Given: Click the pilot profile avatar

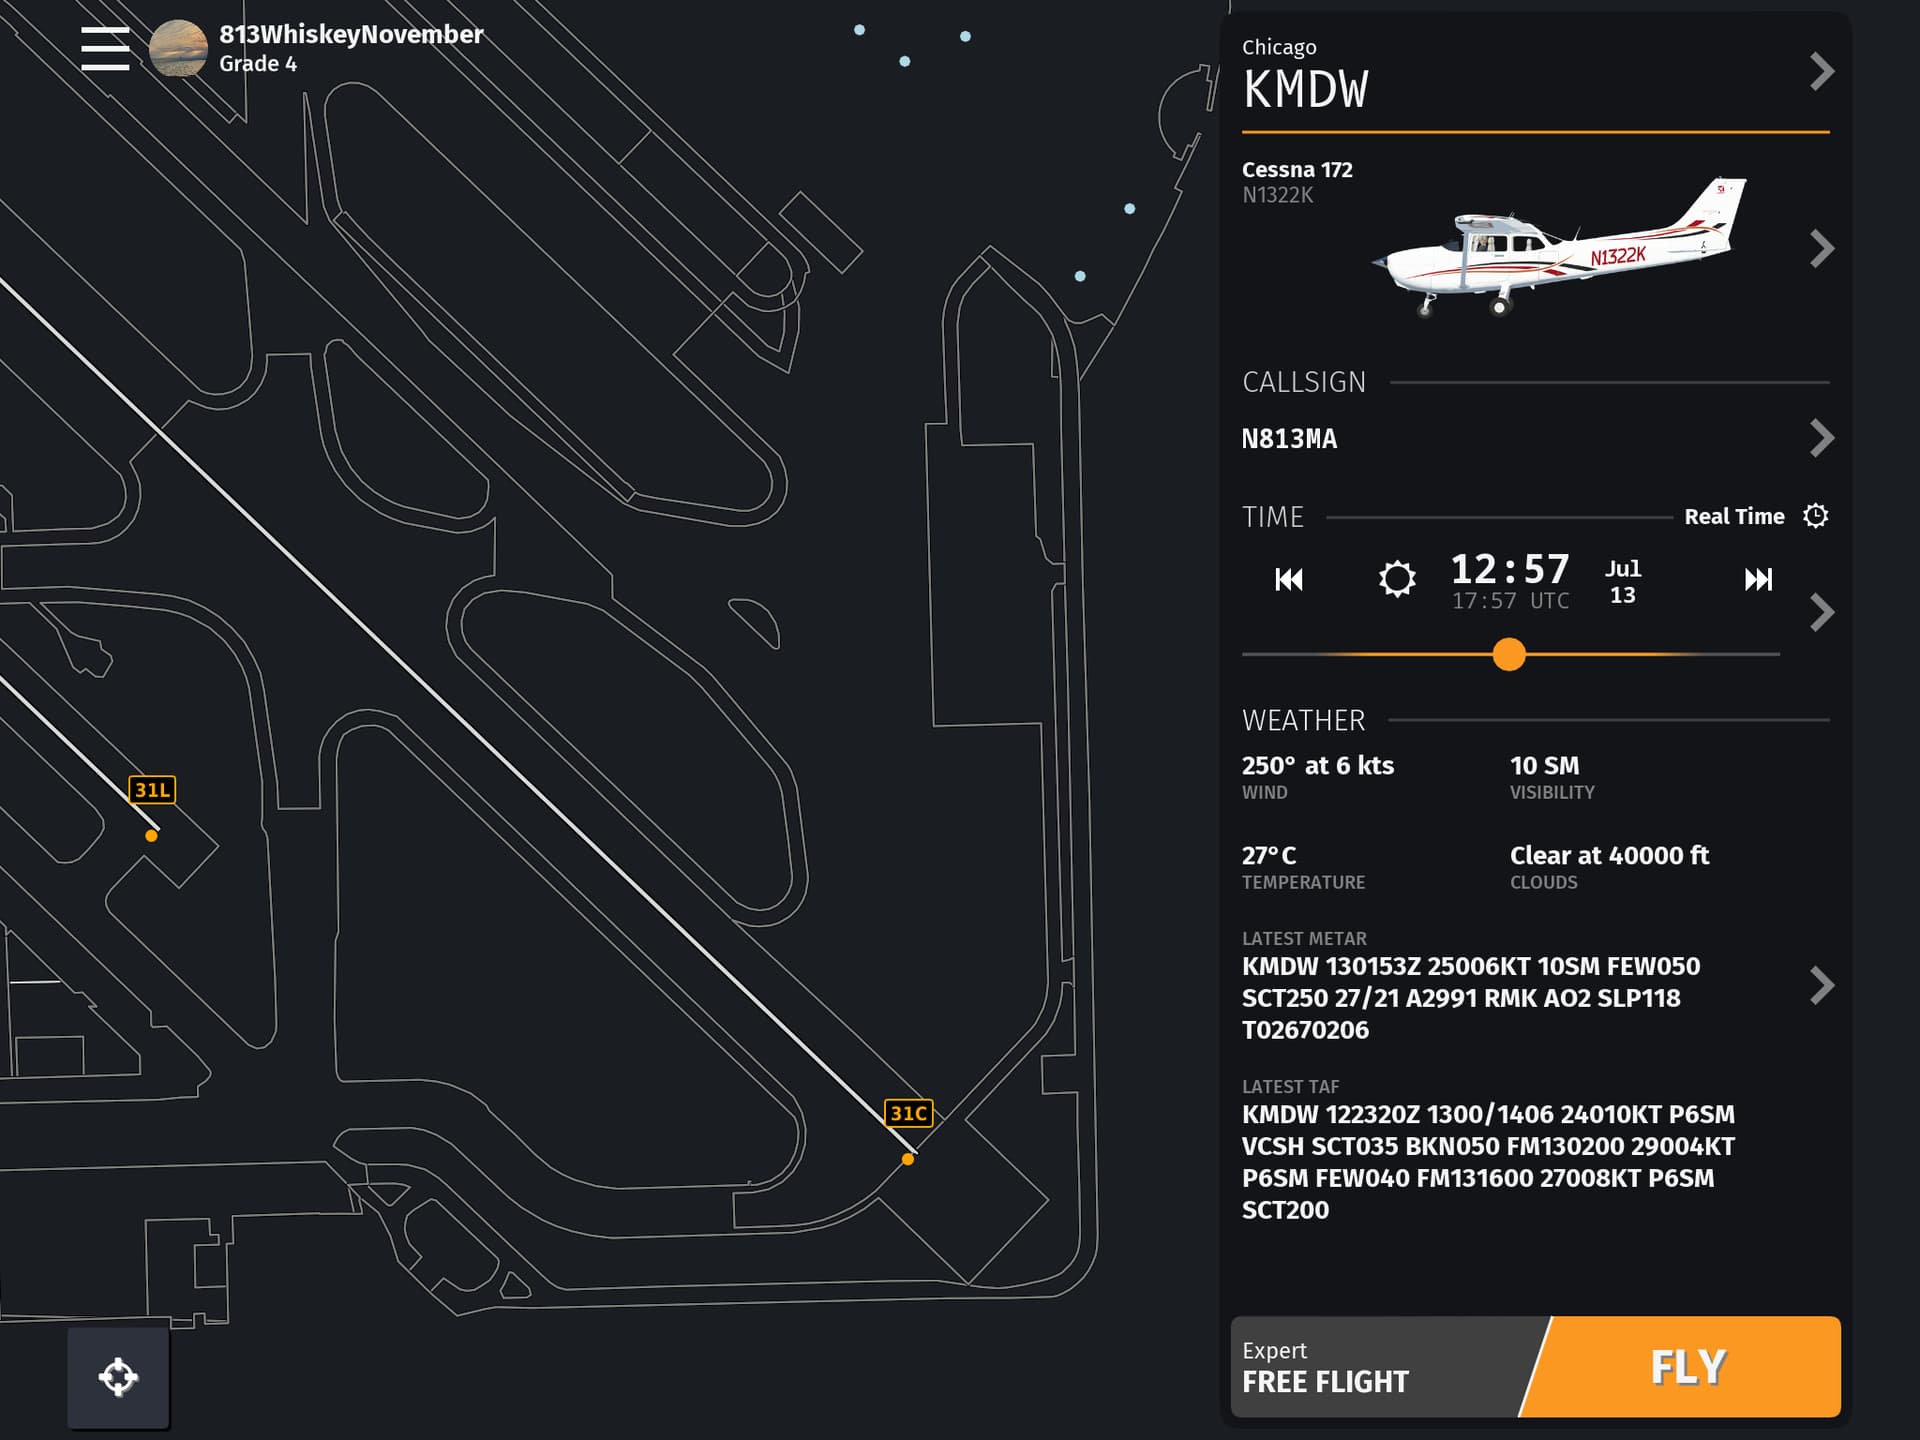Looking at the screenshot, I should 178,48.
